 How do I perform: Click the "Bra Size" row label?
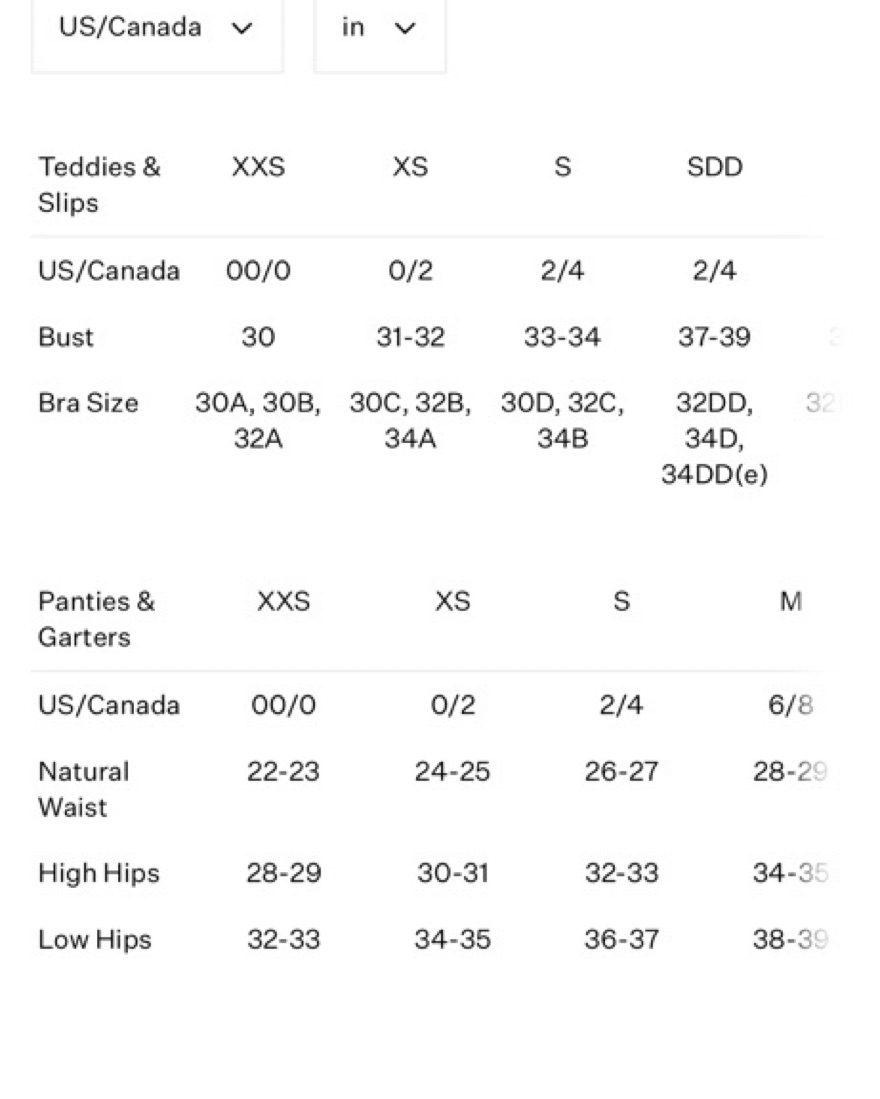[88, 403]
